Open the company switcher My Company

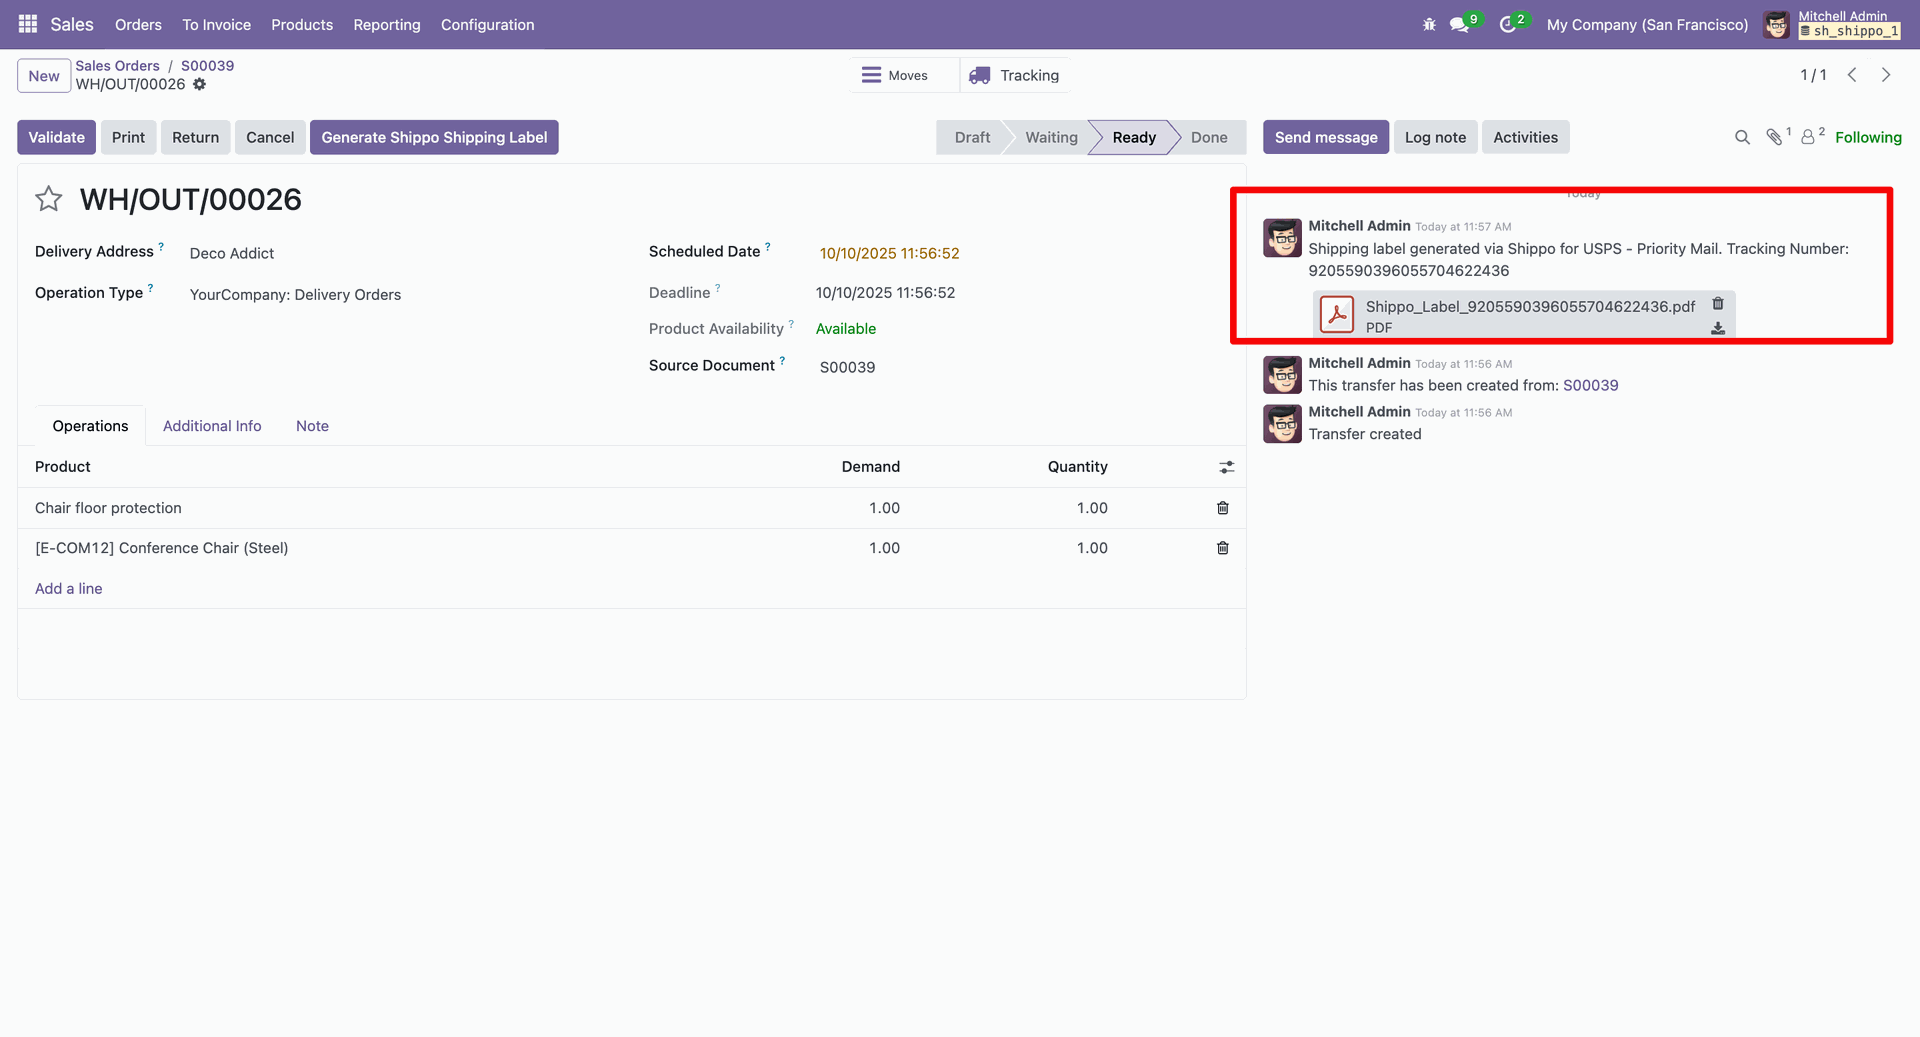pos(1647,24)
